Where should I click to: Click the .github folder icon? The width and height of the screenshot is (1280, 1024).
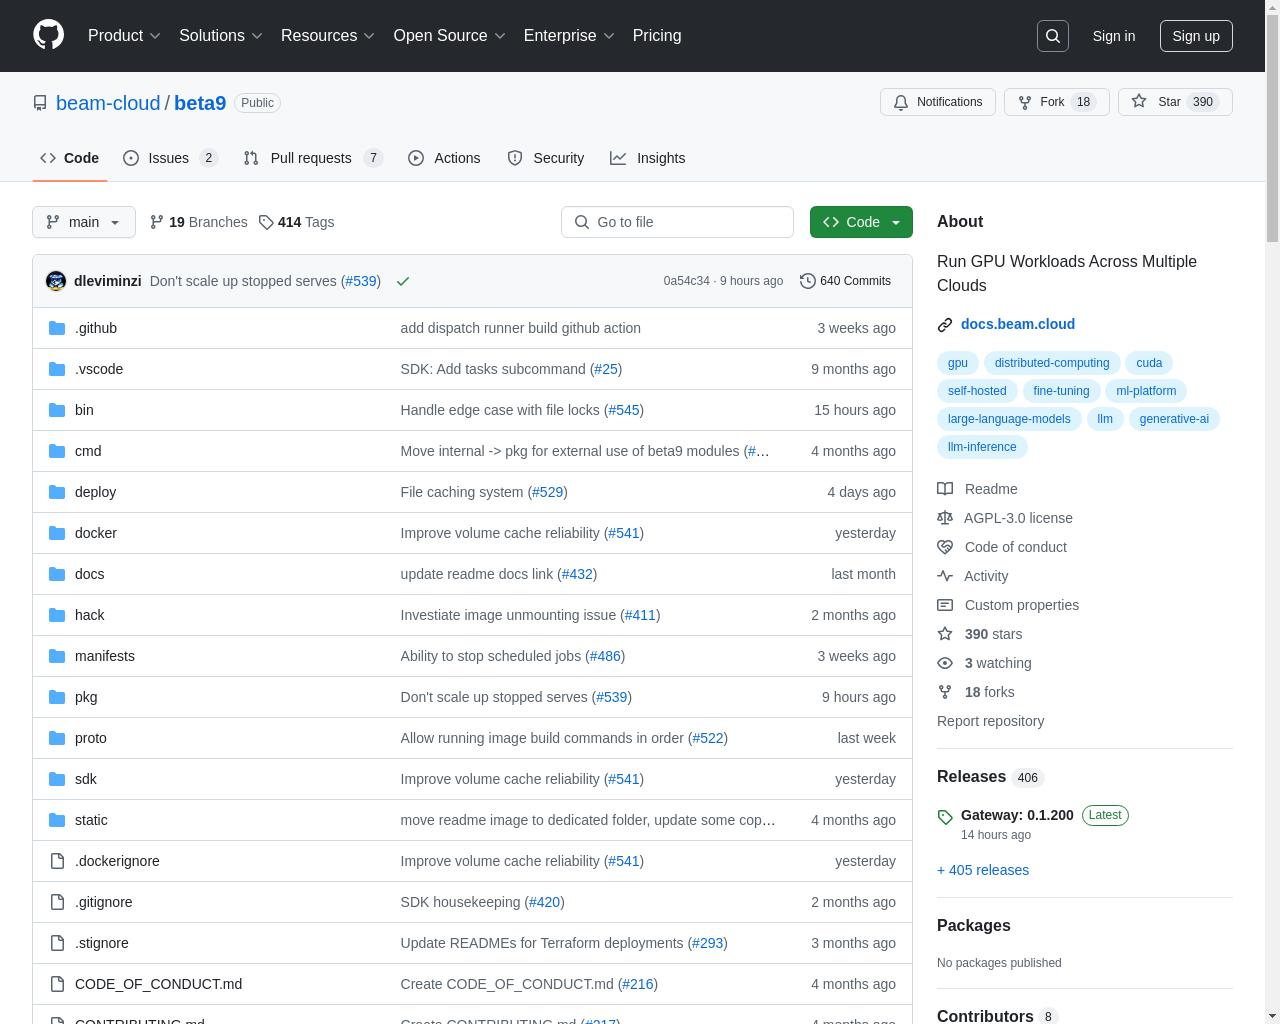(x=57, y=328)
